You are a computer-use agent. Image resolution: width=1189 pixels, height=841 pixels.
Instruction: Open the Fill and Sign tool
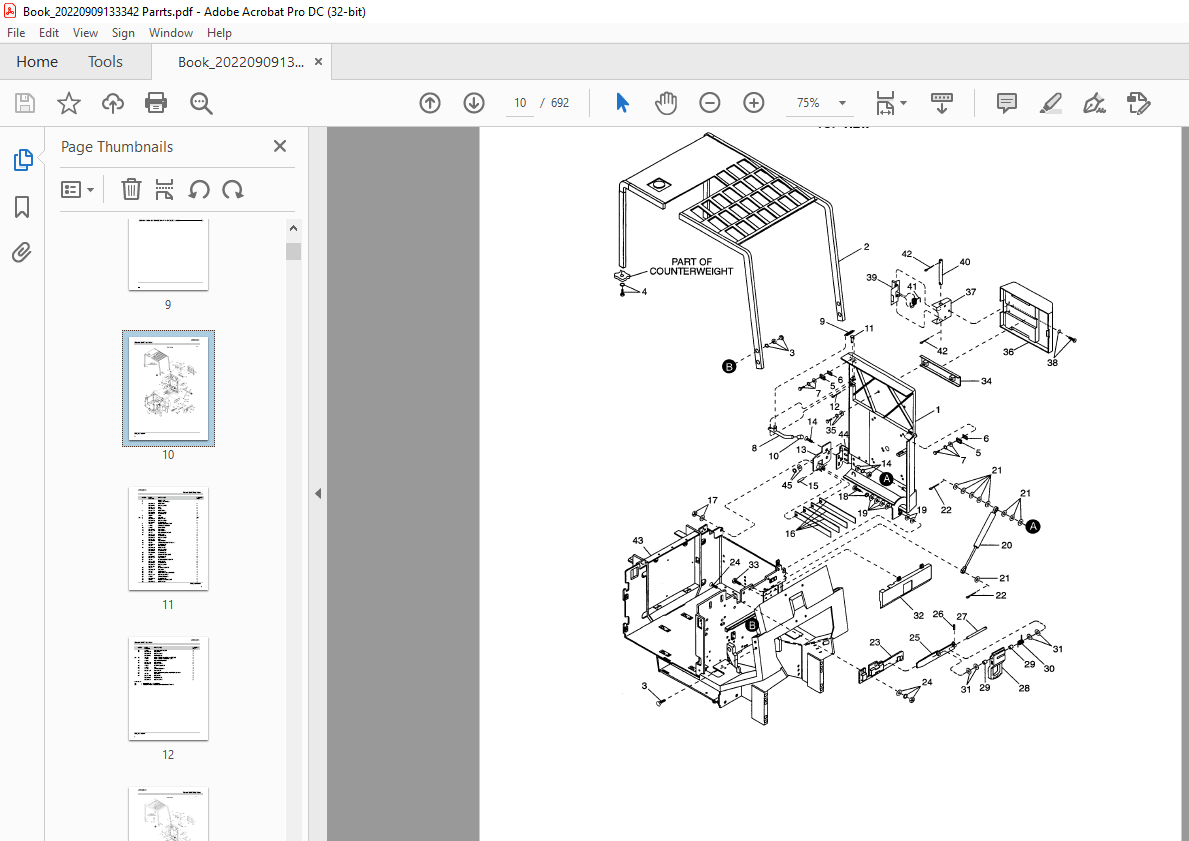tap(1094, 103)
